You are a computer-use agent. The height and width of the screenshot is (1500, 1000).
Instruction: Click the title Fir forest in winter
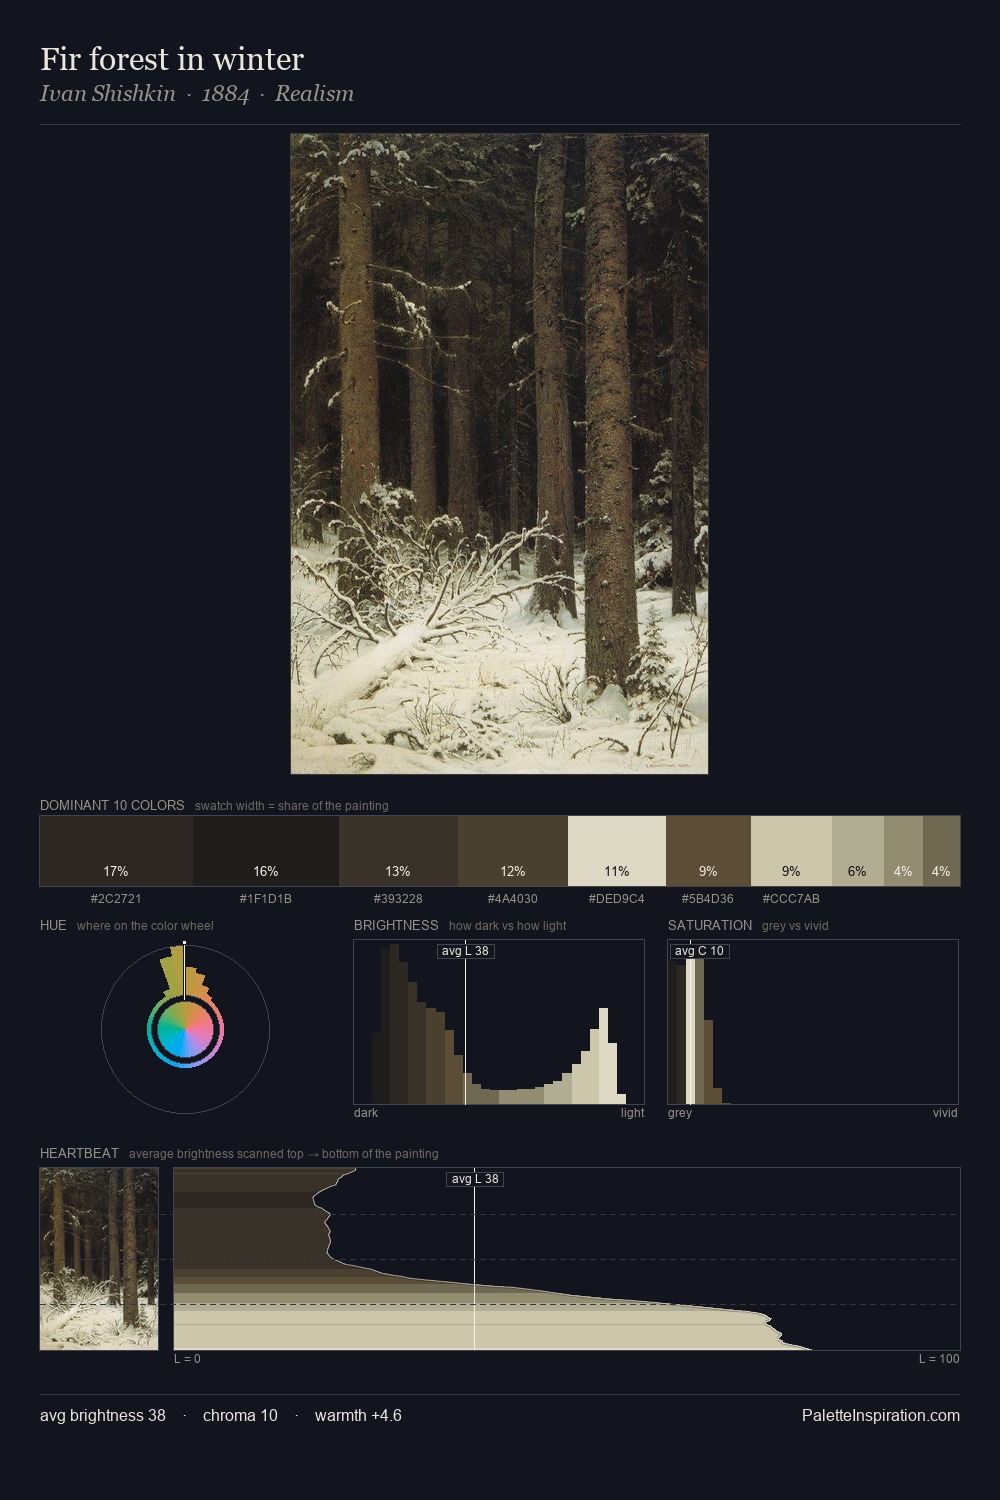pos(172,59)
